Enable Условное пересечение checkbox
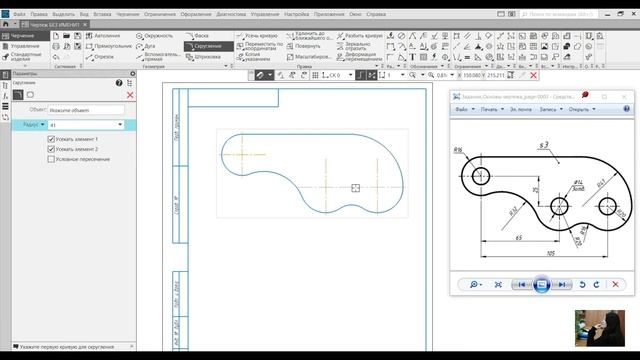640x360 pixels. click(x=51, y=159)
